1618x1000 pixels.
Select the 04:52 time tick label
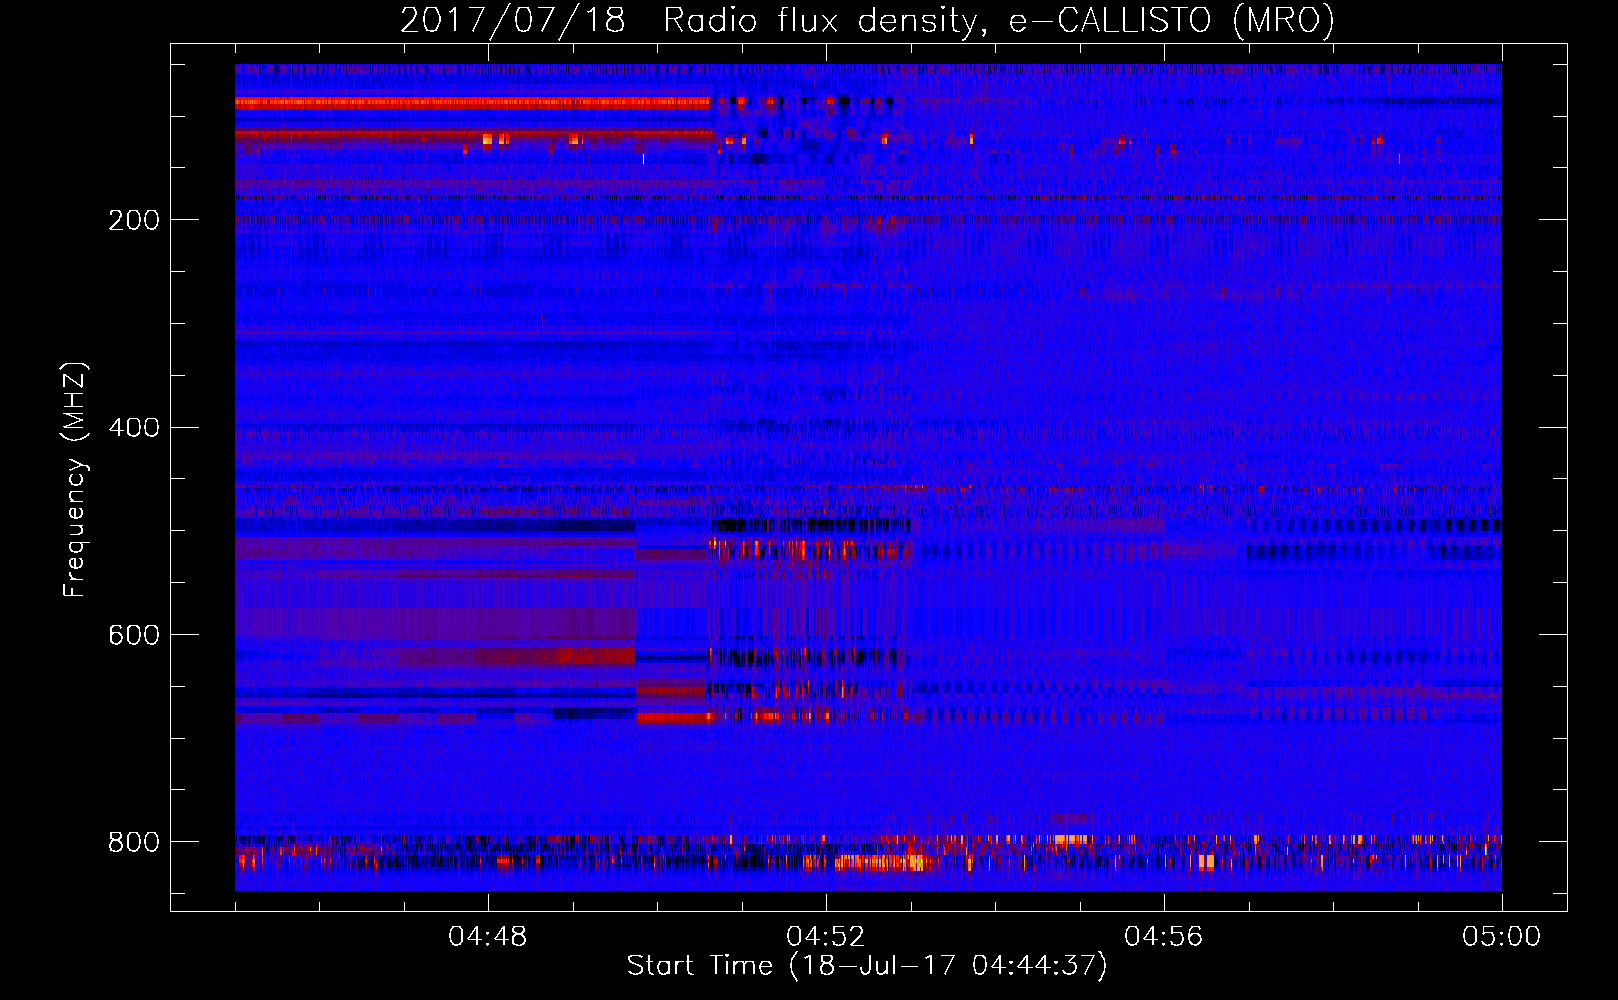tap(826, 937)
